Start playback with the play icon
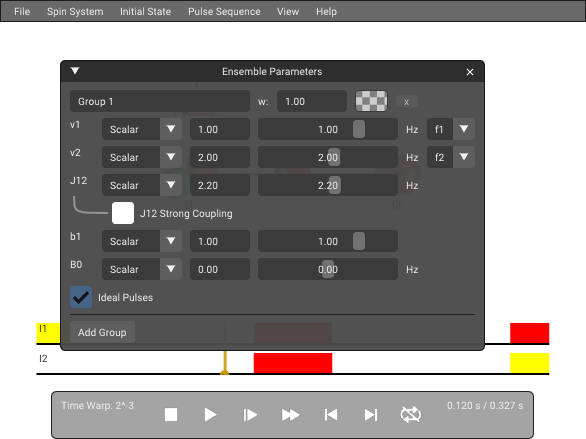This screenshot has height=439, width=586. click(x=210, y=415)
